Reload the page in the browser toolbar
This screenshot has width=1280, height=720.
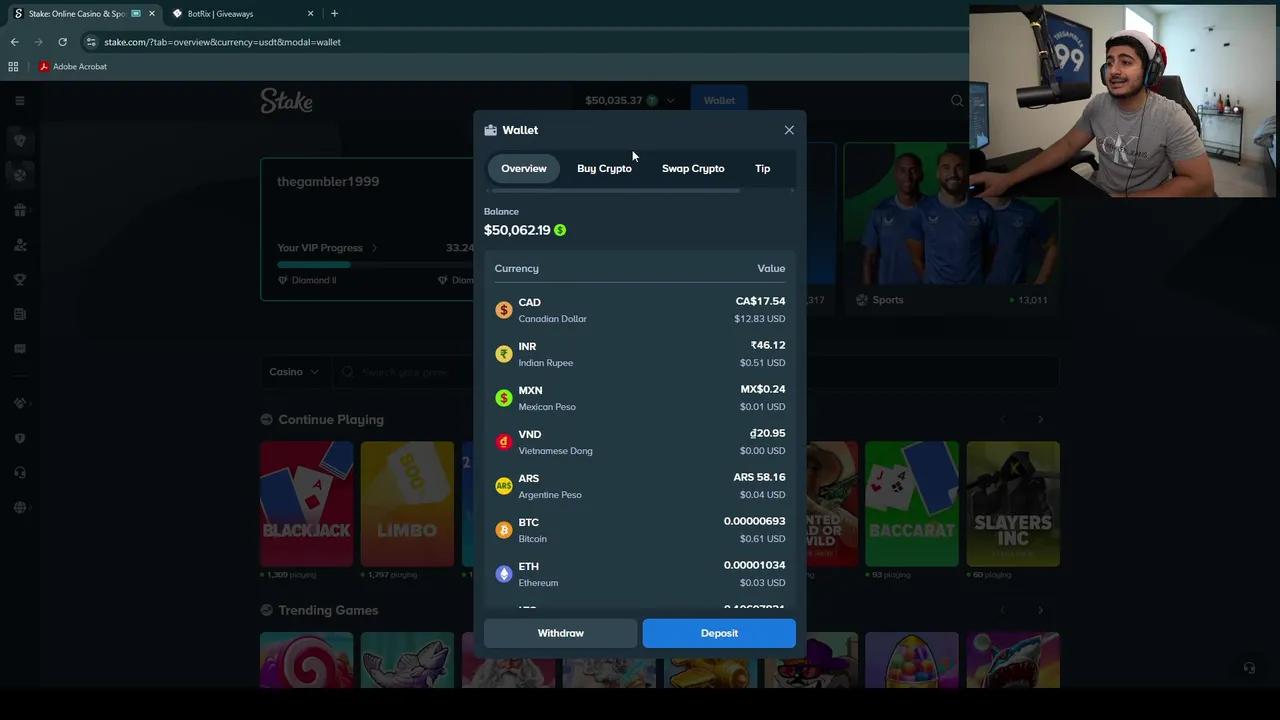(62, 42)
